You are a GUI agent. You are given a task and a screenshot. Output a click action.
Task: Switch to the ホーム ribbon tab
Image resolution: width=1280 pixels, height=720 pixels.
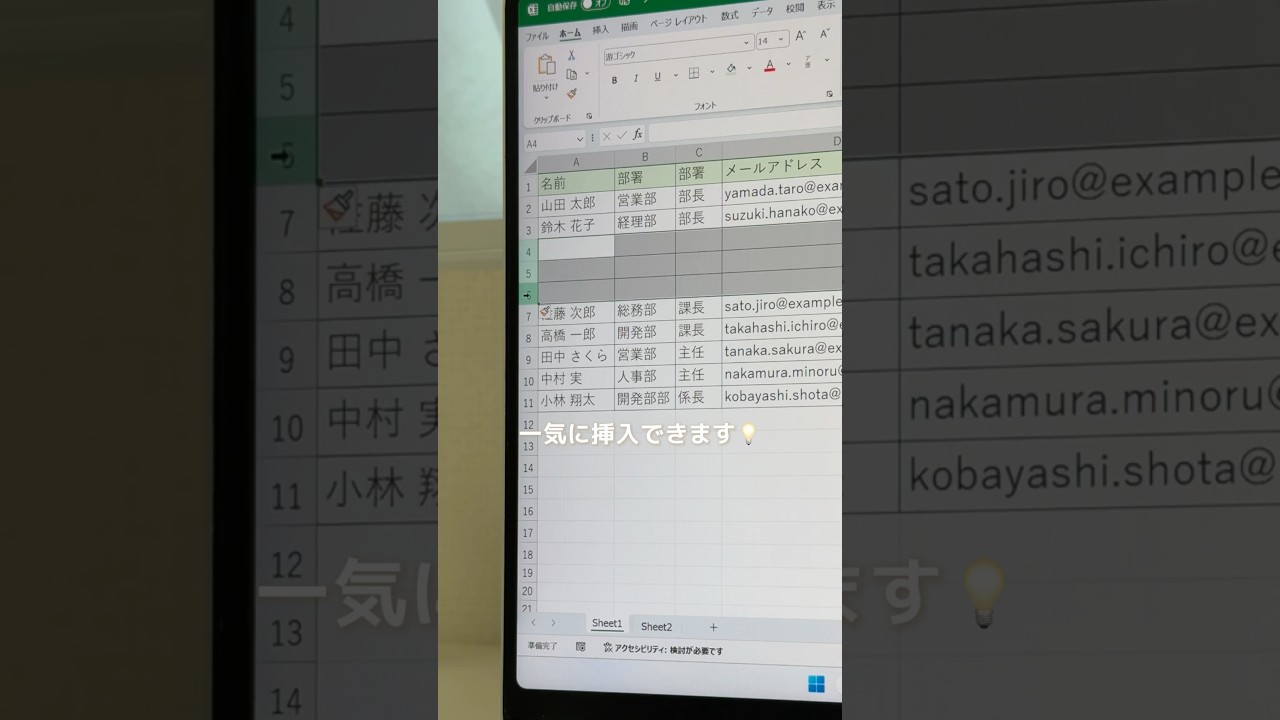coord(570,33)
